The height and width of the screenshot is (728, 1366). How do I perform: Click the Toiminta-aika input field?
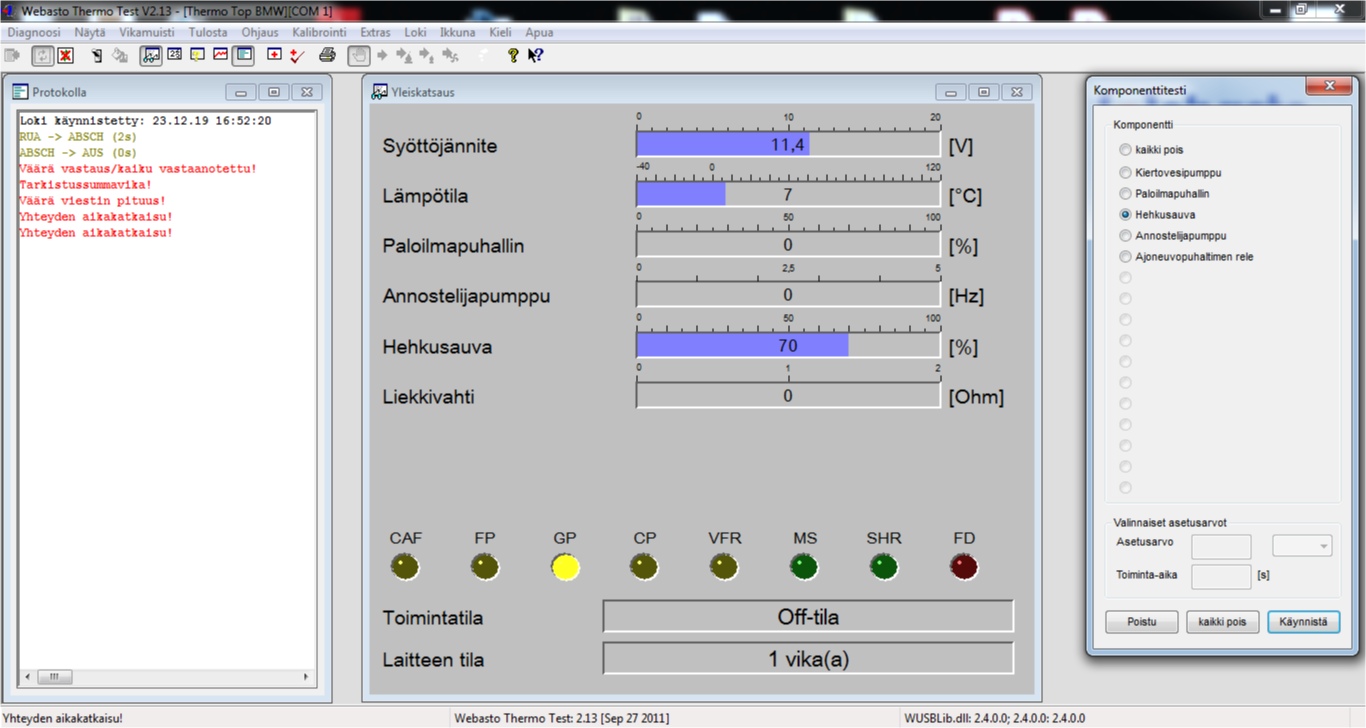click(1221, 576)
